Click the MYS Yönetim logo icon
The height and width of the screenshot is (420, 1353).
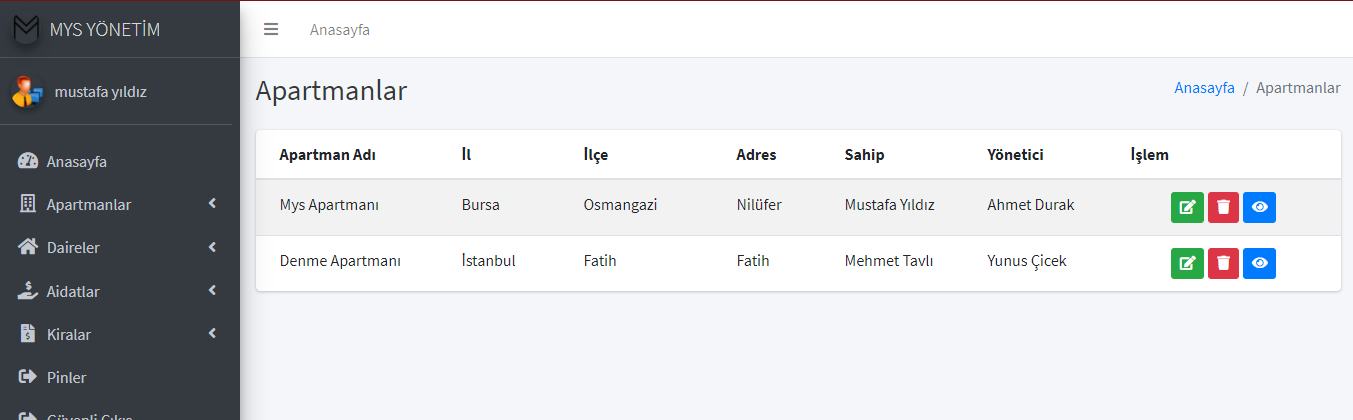pyautogui.click(x=27, y=29)
